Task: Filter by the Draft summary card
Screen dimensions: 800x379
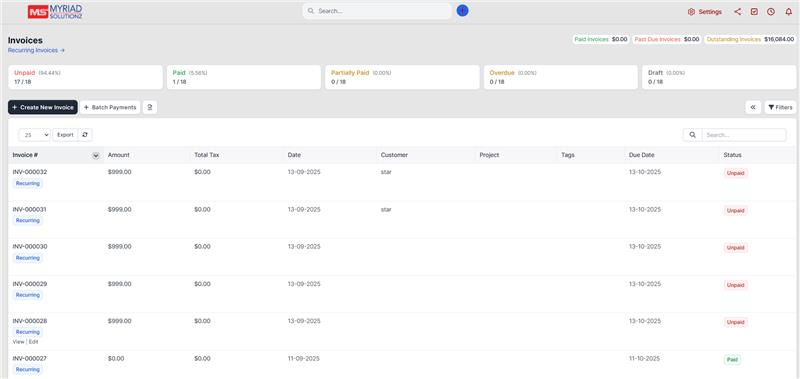Action: click(x=719, y=77)
